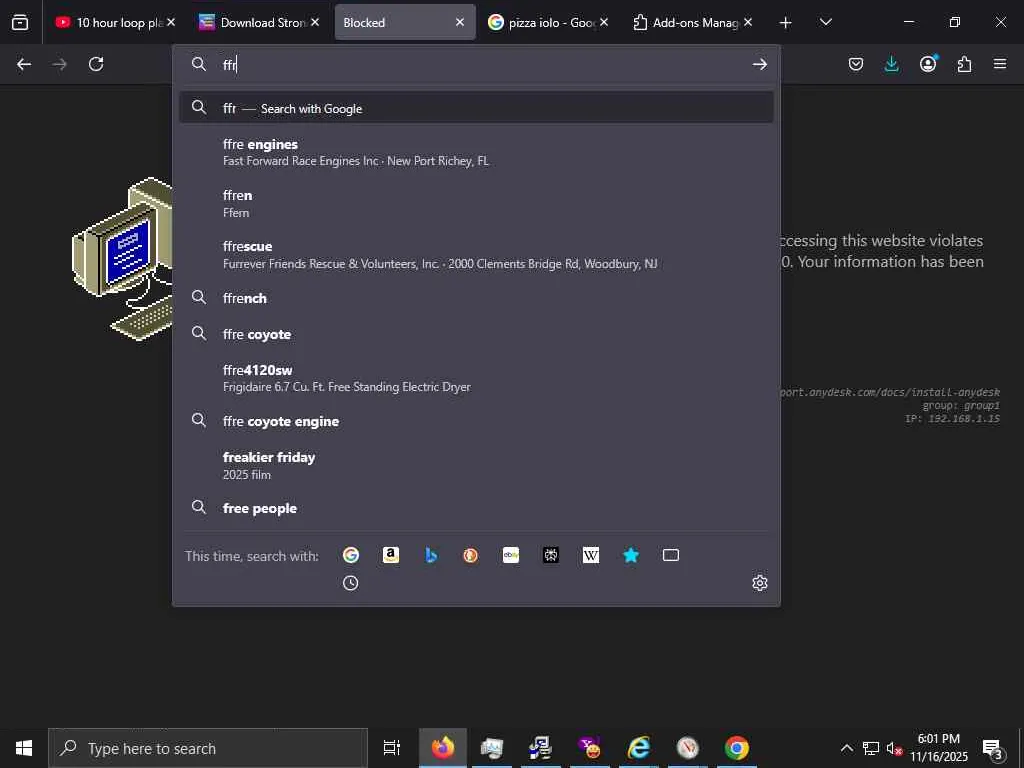1024x768 pixels.
Task: Close the Add-ons Manager tab
Action: (748, 22)
